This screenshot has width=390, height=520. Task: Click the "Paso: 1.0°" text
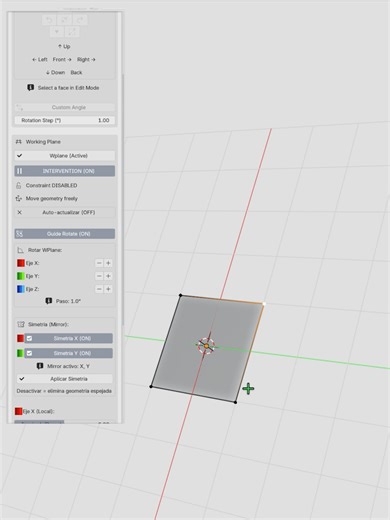(68, 301)
